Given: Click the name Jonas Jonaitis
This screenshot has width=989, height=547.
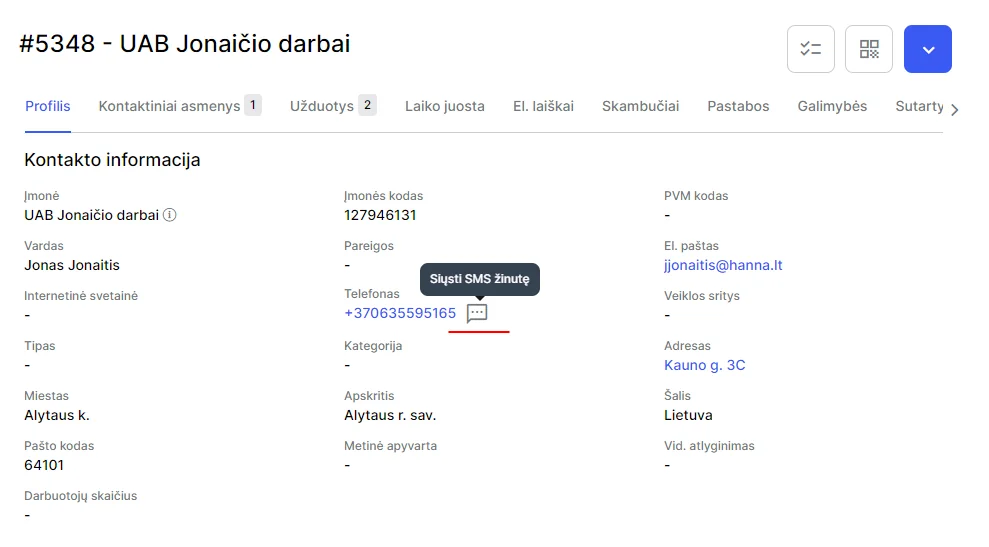Looking at the screenshot, I should (x=72, y=265).
